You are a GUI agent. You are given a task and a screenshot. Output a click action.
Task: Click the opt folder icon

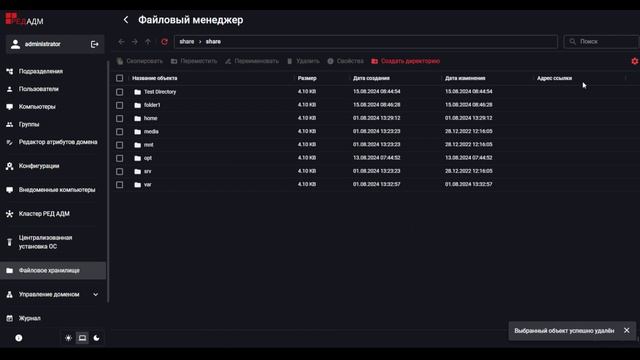click(x=138, y=158)
